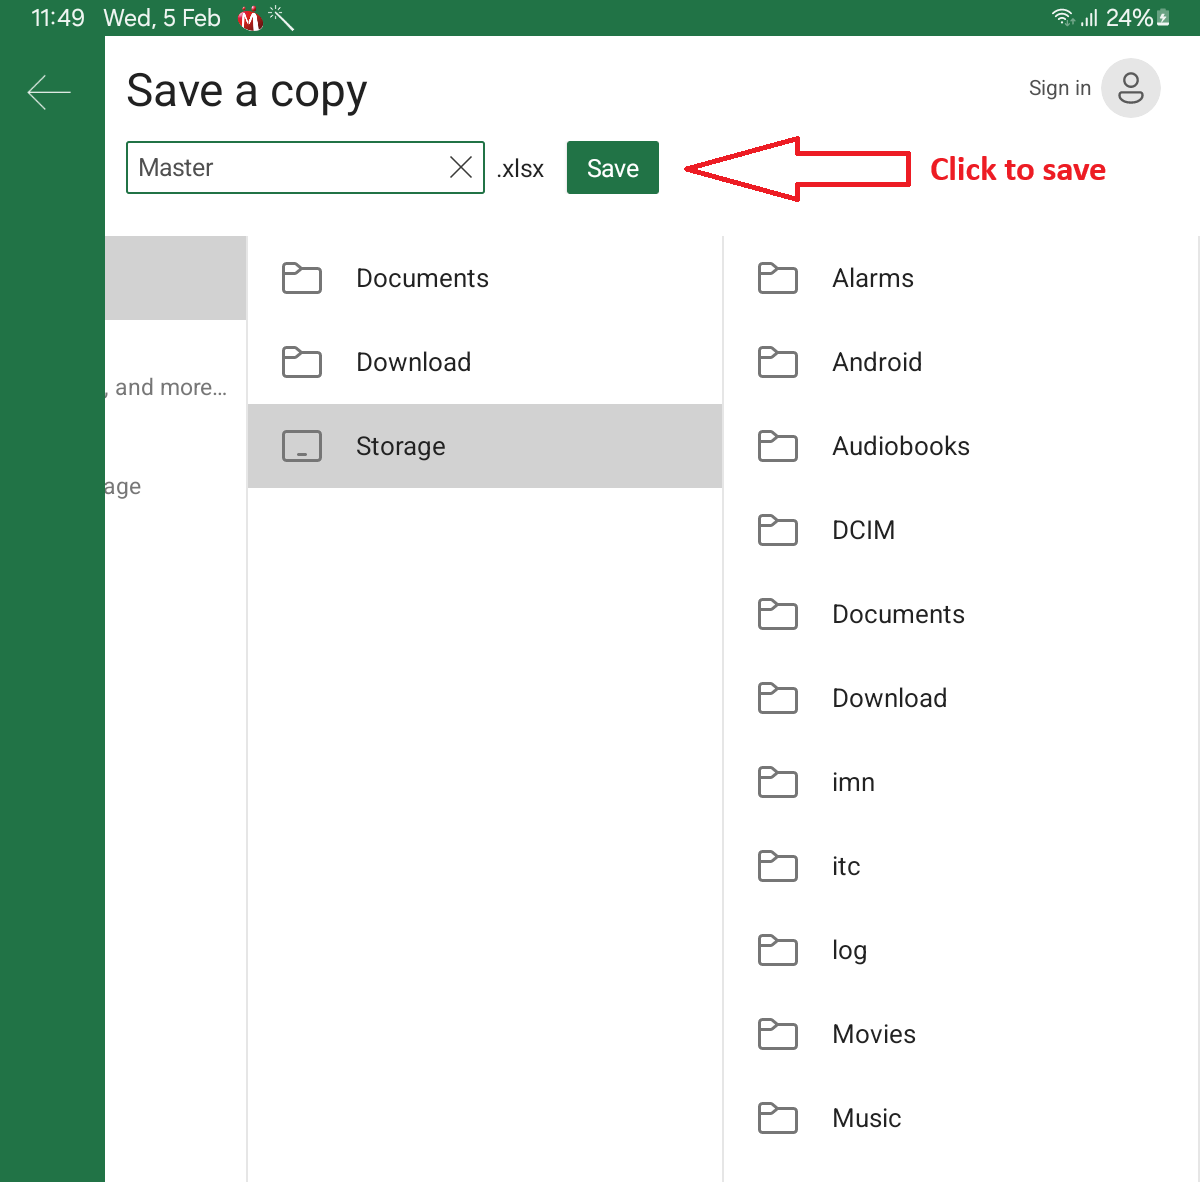Screen dimensions: 1200x1182
Task: Open the Documents folder icon in right column
Action: 778,614
